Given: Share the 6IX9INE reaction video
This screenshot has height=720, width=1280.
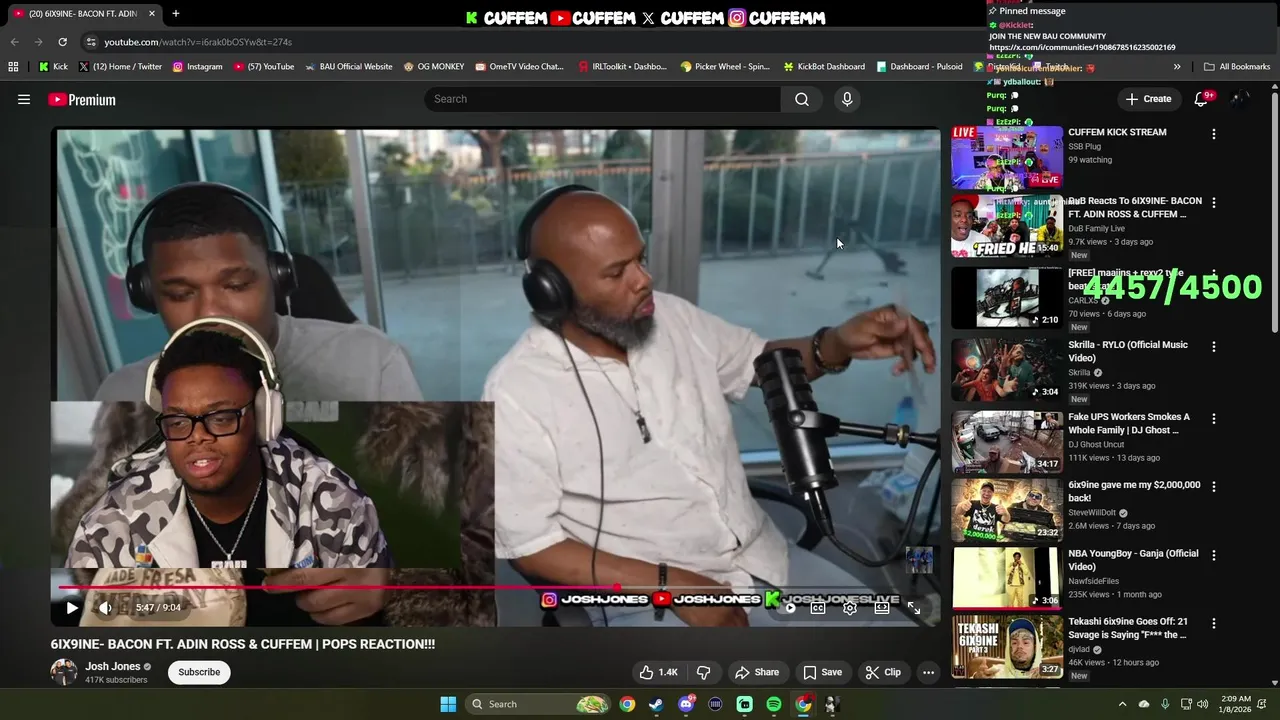Looking at the screenshot, I should click(x=757, y=672).
